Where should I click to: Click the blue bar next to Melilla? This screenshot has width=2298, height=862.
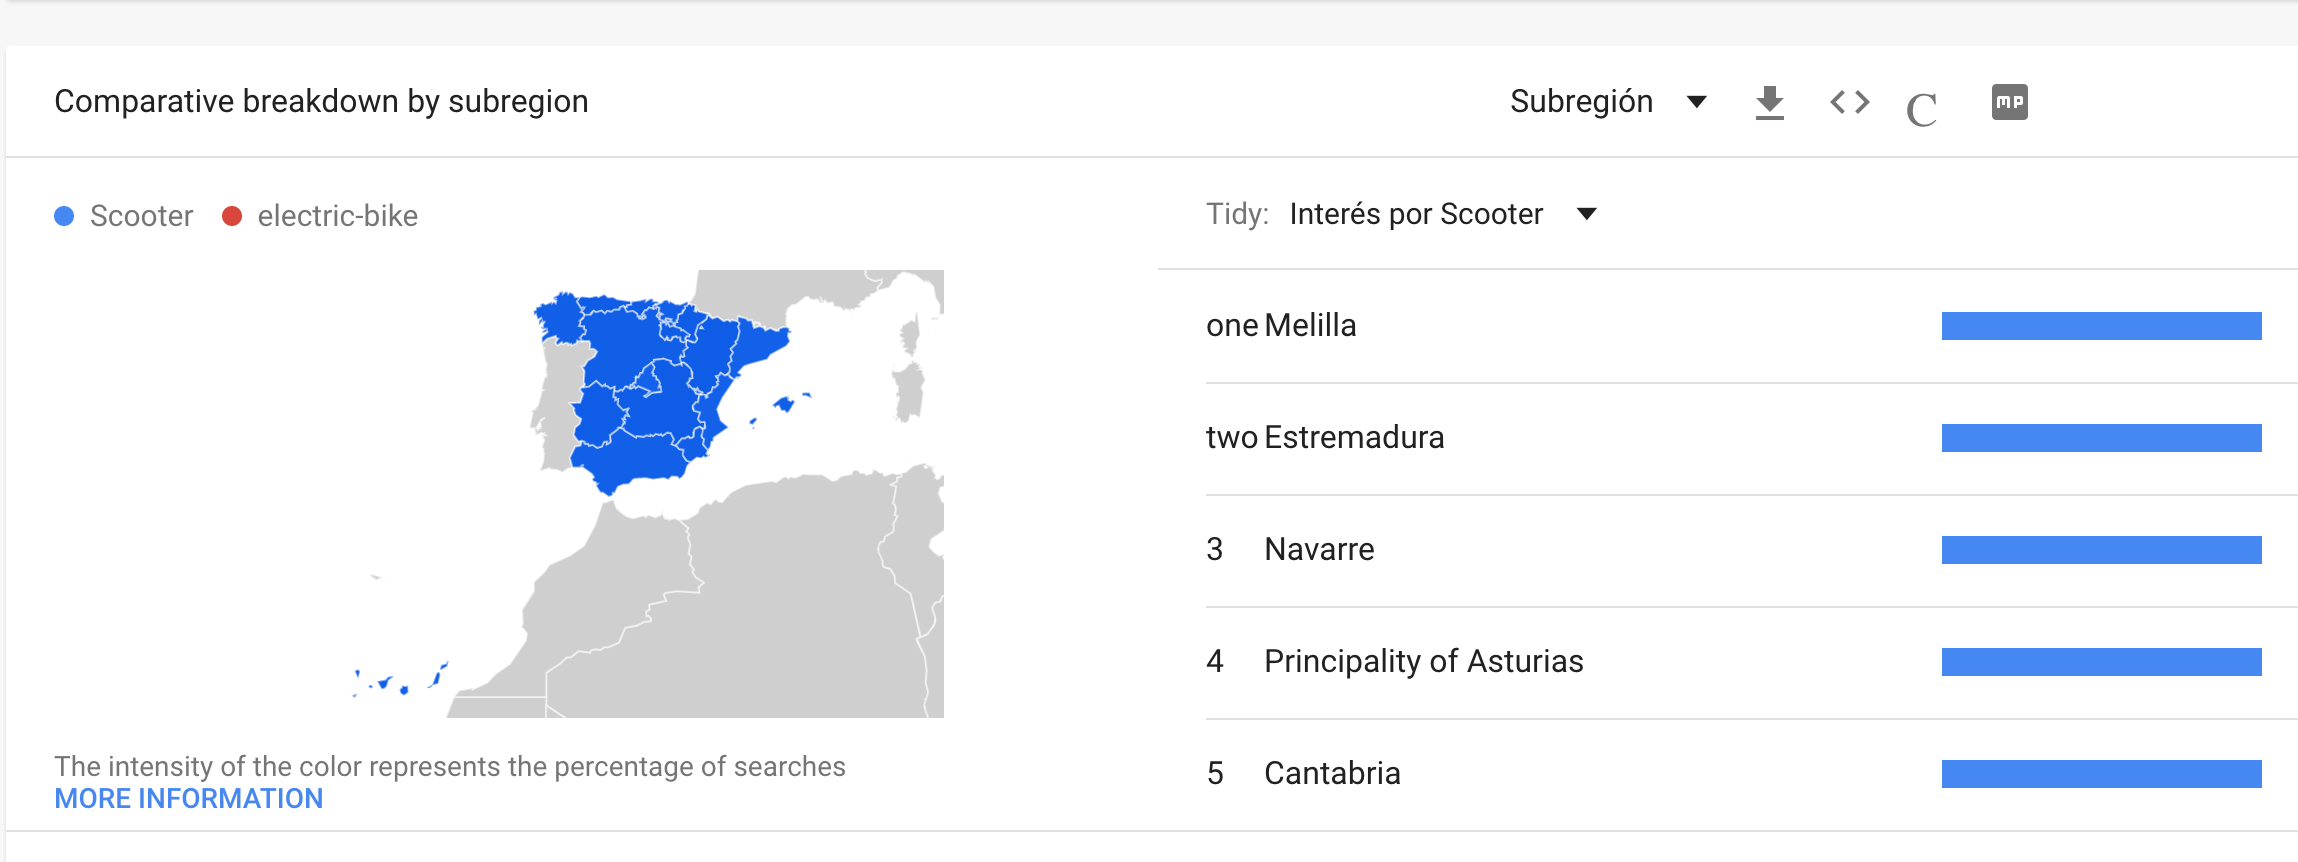click(x=2102, y=324)
